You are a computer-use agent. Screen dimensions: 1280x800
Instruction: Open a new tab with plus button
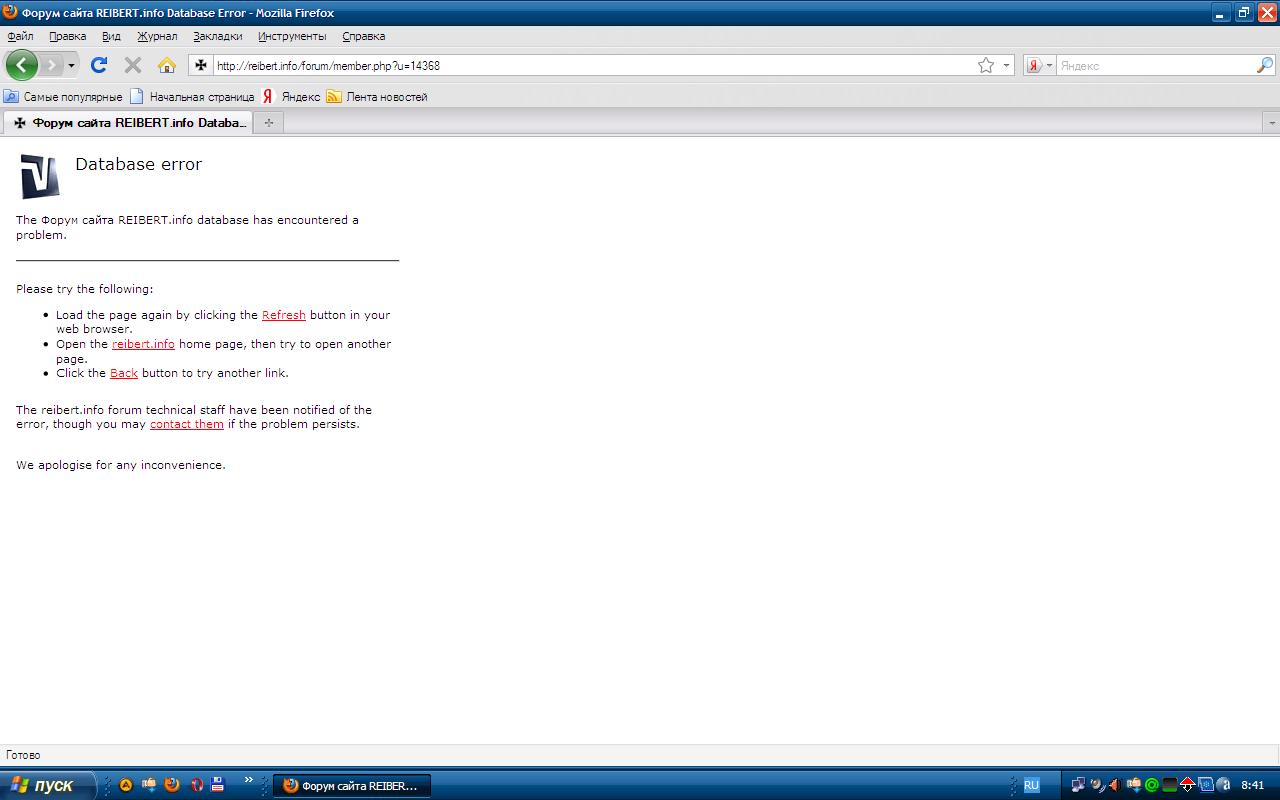click(268, 122)
